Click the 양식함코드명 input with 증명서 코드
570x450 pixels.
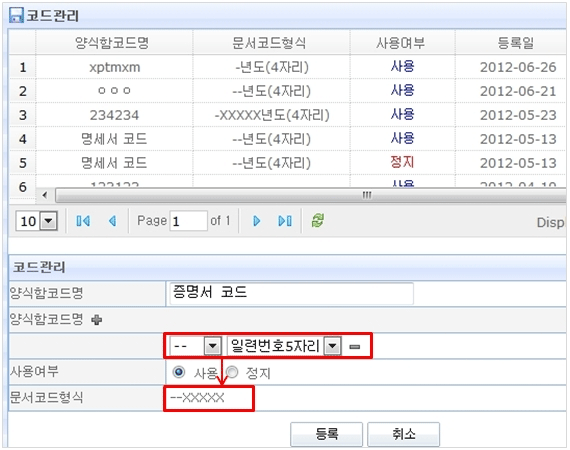[x=292, y=293]
